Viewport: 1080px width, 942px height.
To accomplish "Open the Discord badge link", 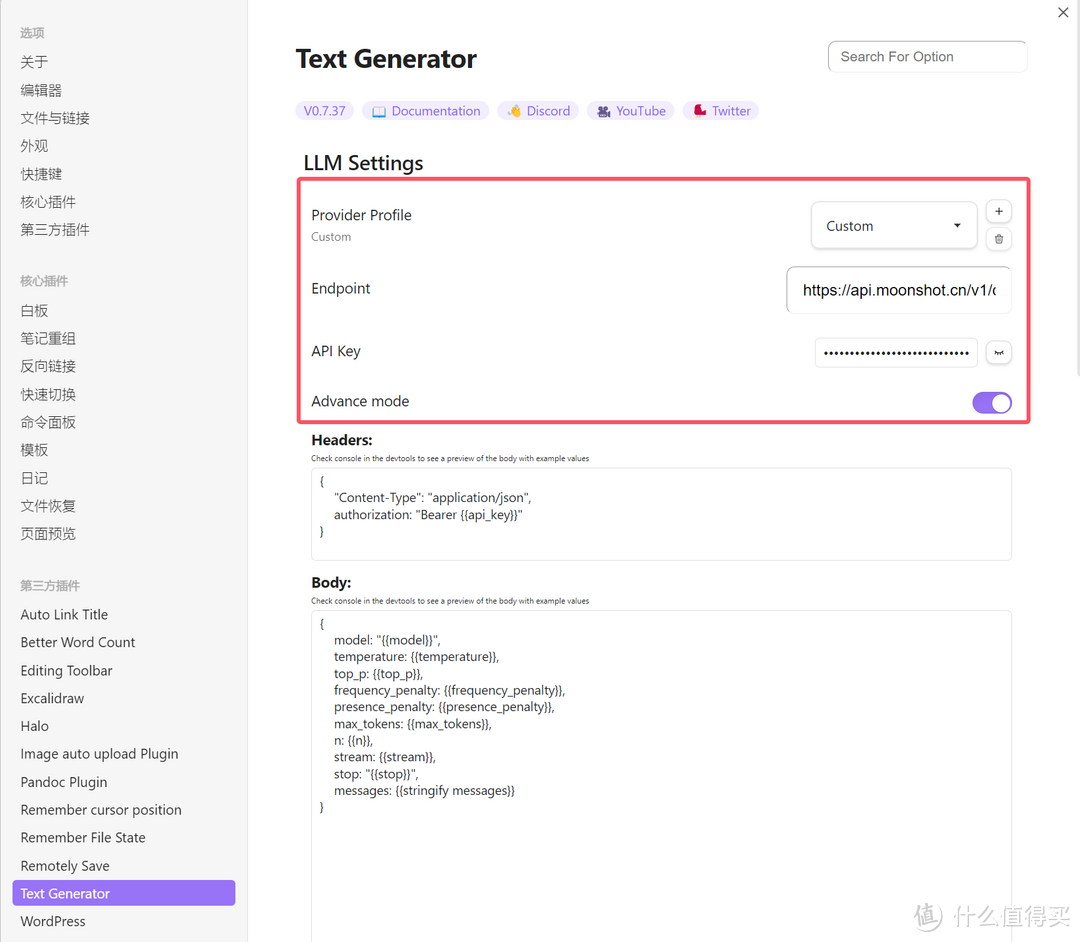I will (x=537, y=111).
